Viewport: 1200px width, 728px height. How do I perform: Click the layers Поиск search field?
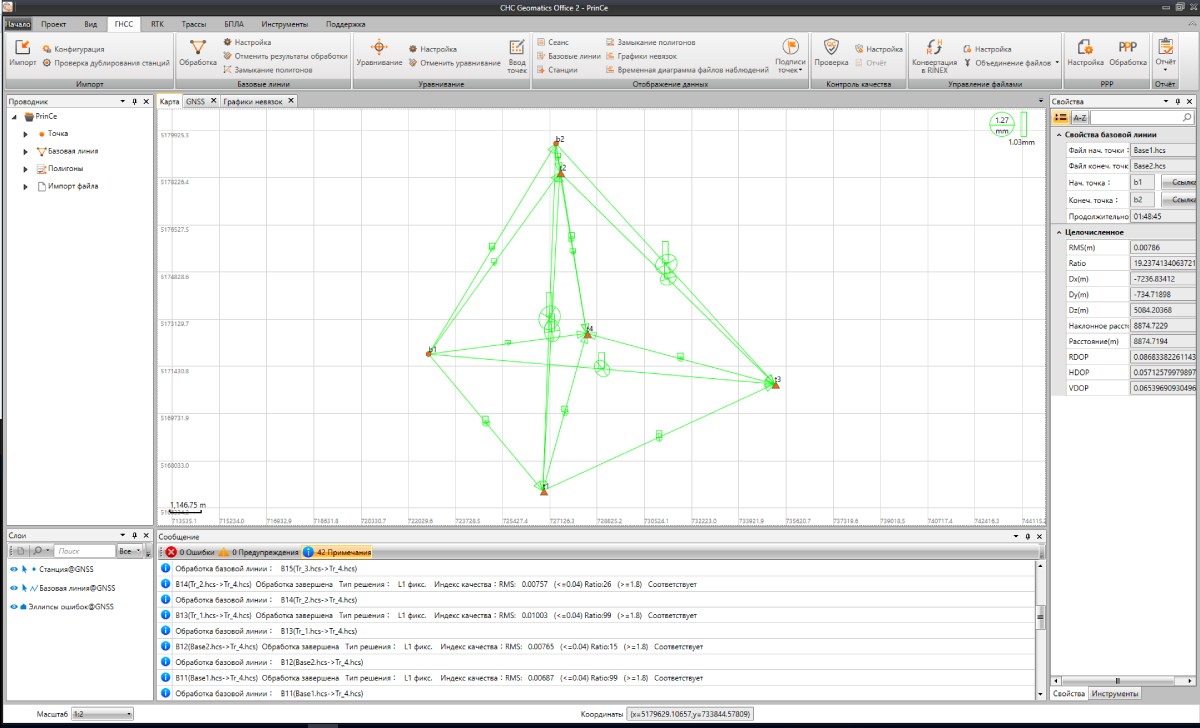82,551
